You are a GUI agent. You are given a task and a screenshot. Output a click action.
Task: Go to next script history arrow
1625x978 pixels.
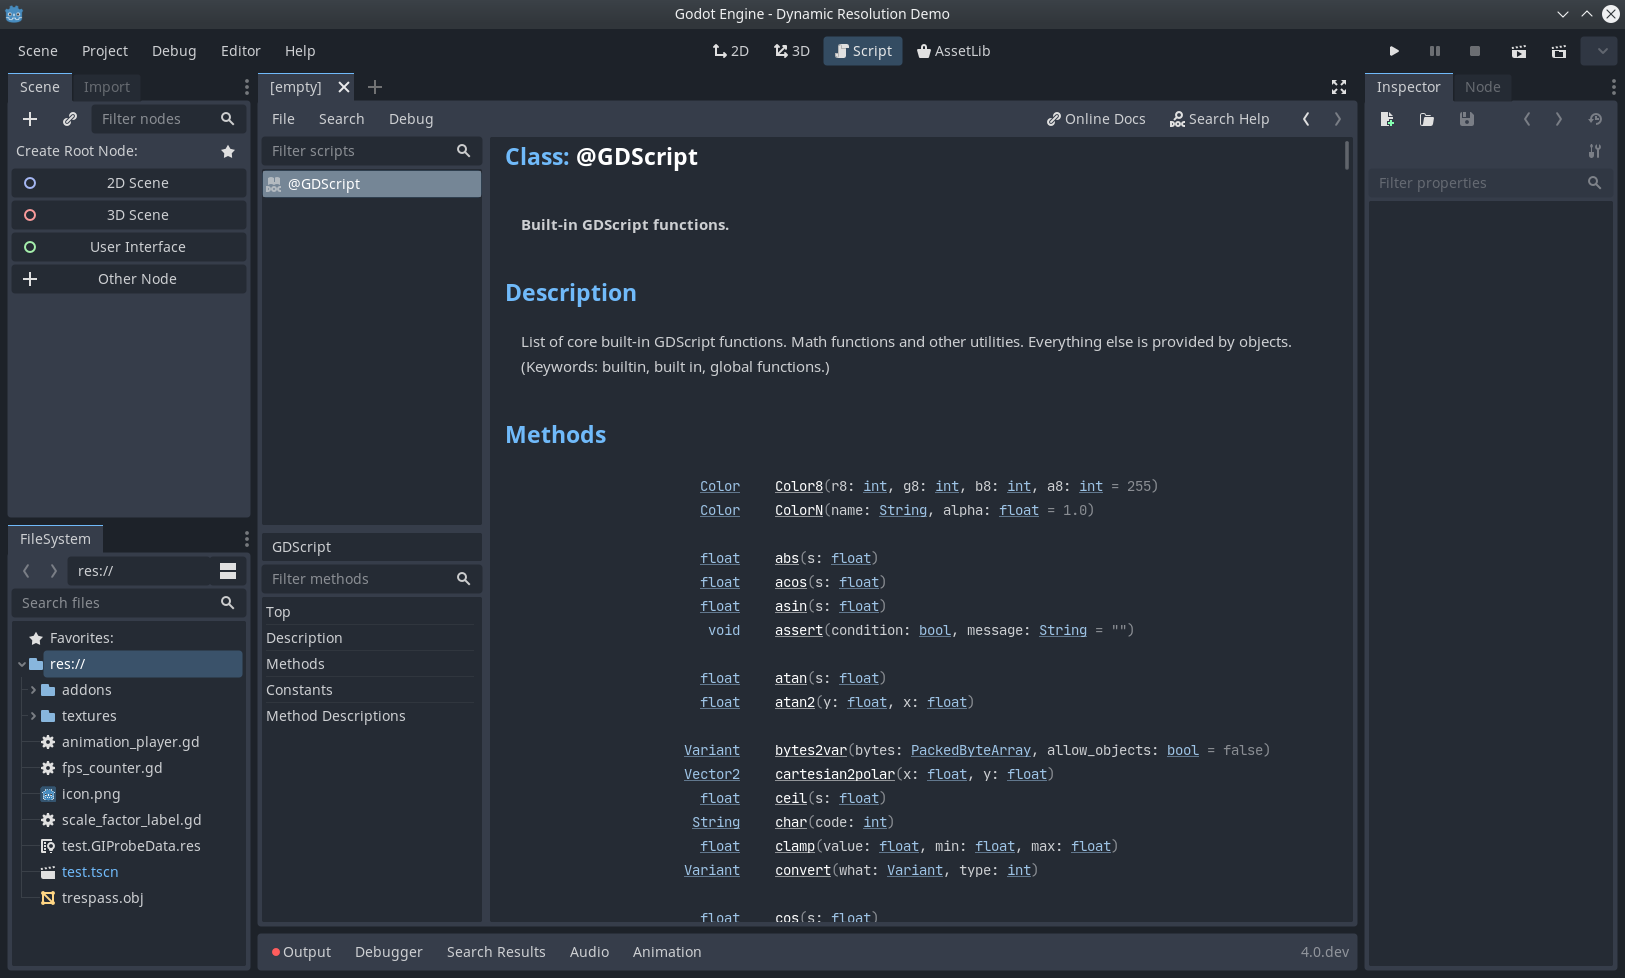click(1338, 119)
